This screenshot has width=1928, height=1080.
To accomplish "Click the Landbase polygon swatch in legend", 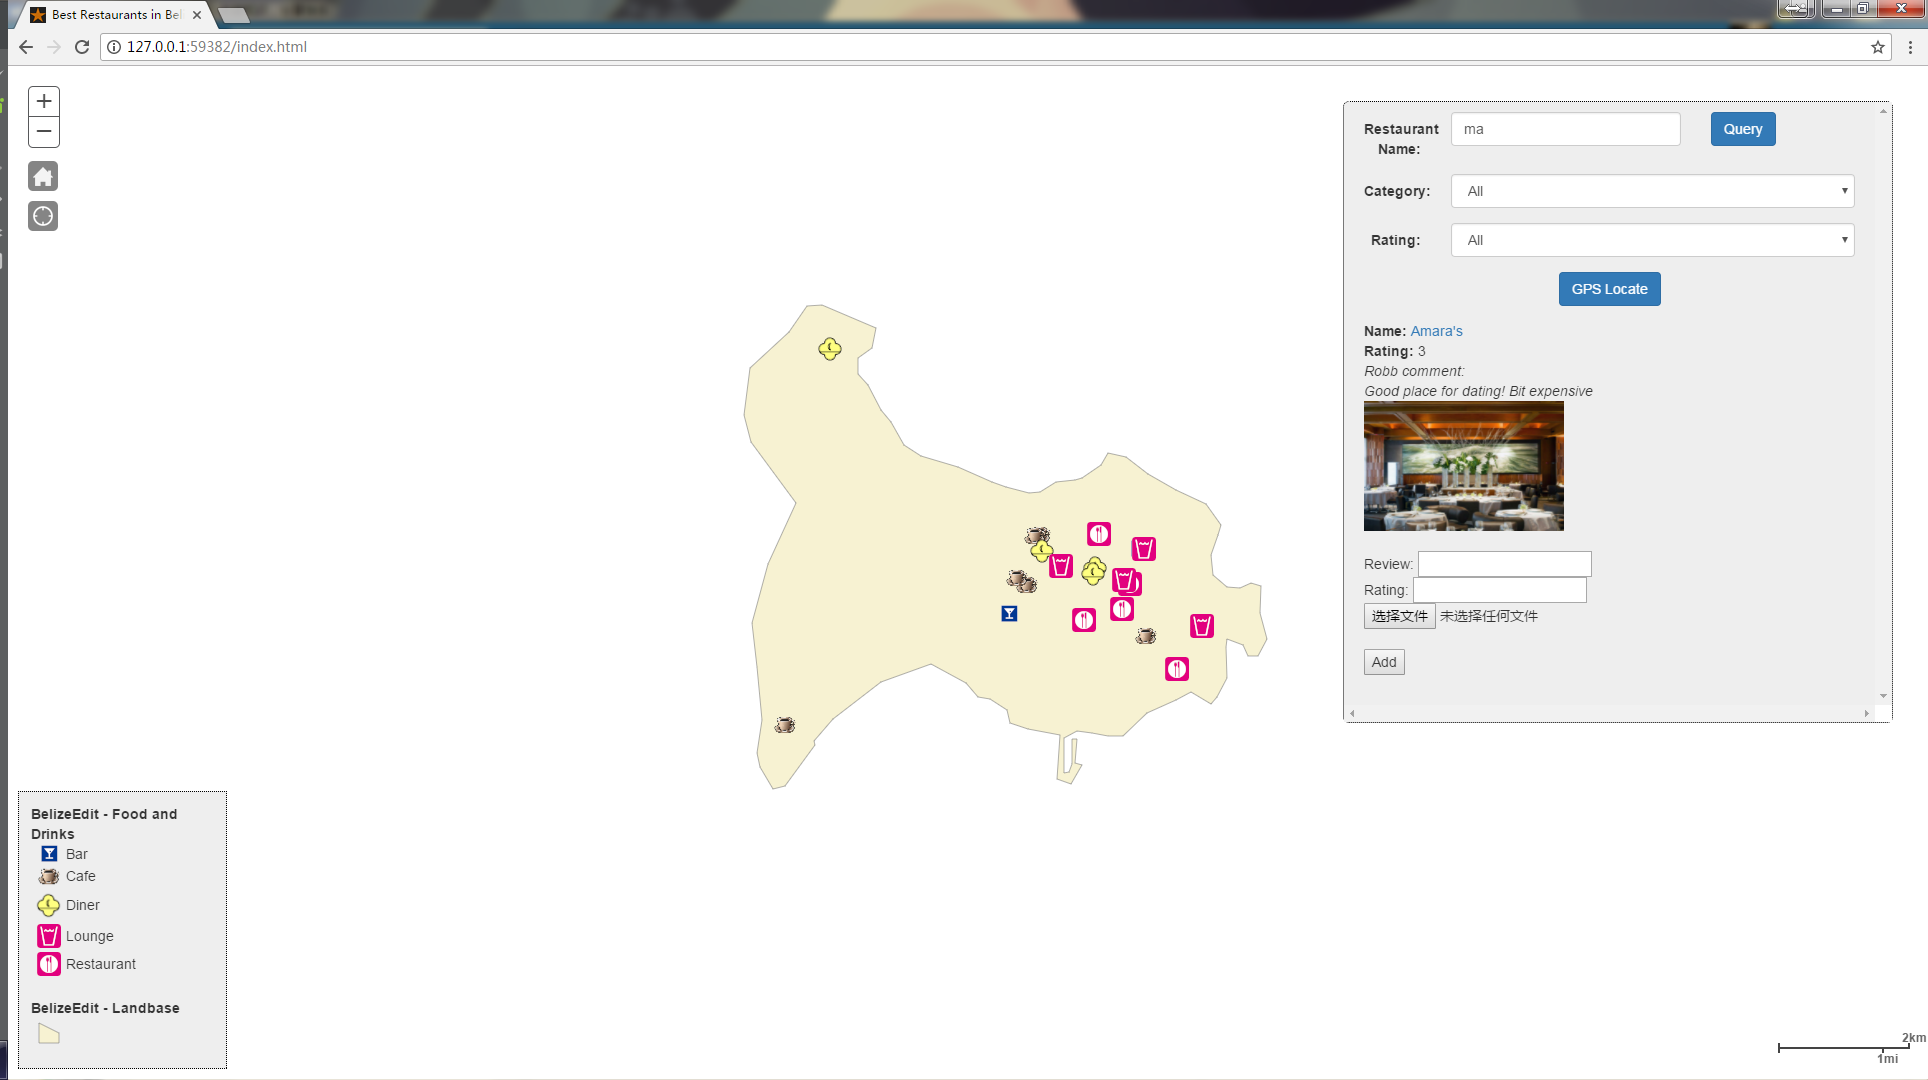I will click(x=49, y=1034).
